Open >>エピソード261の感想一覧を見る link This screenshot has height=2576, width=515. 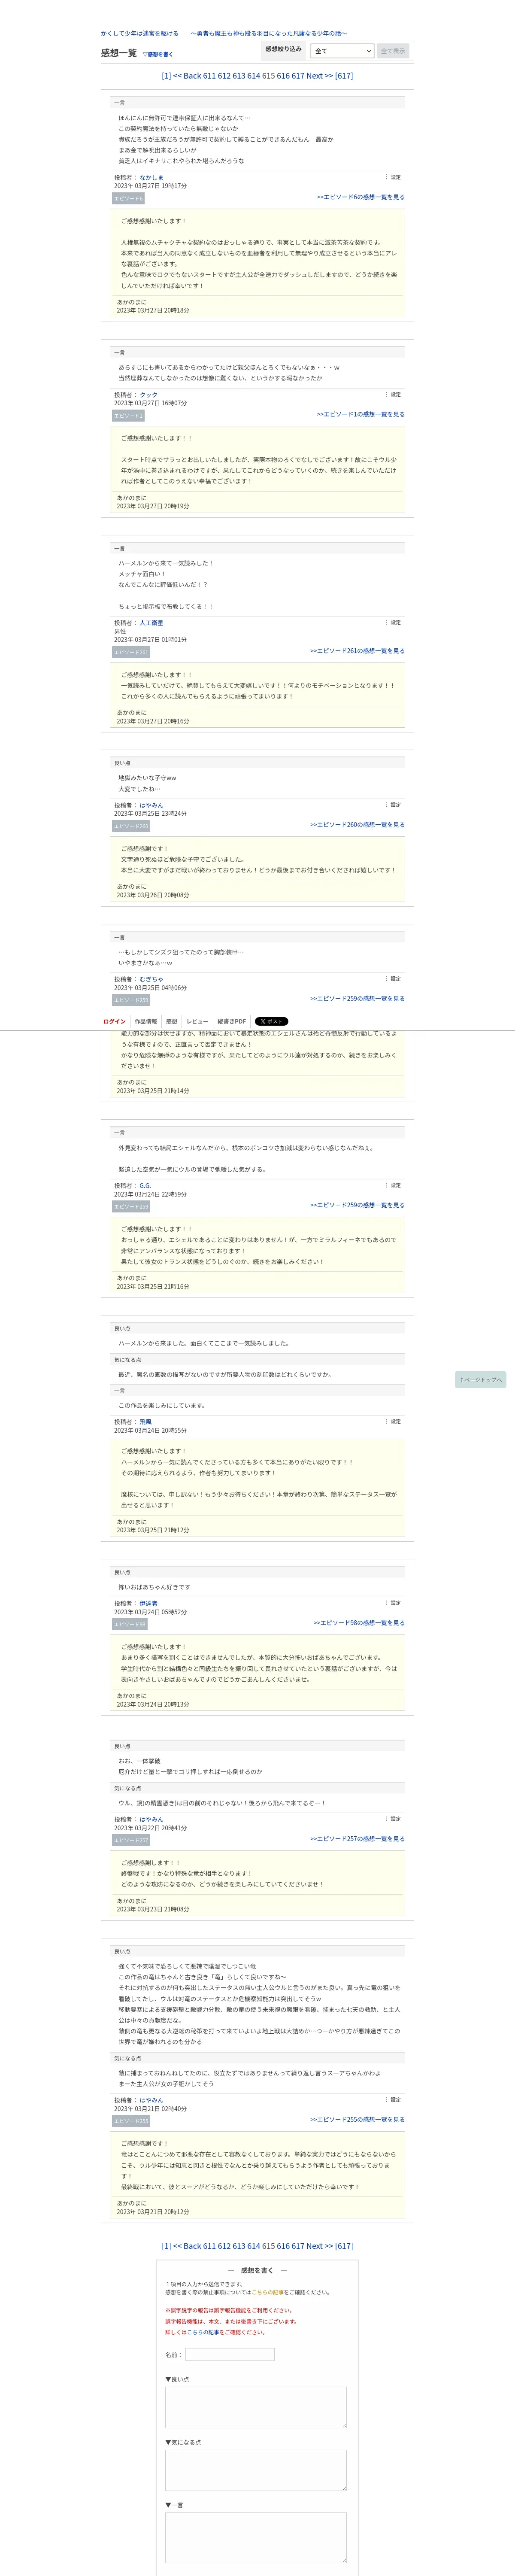pos(357,651)
